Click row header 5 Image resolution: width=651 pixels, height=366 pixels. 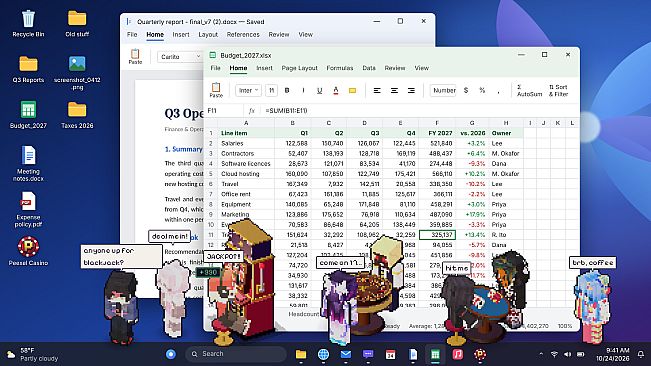coord(211,174)
